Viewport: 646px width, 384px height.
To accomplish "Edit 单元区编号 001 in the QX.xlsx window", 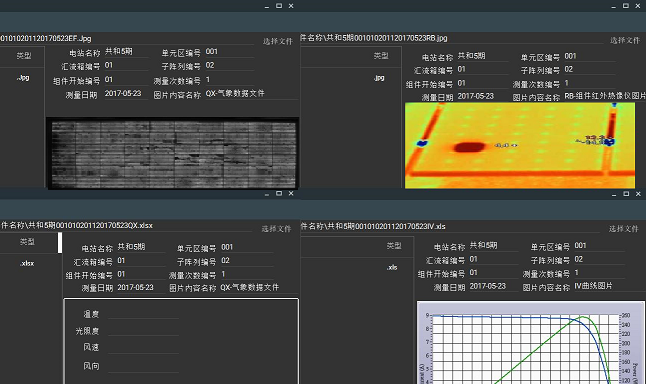I will (x=246, y=247).
